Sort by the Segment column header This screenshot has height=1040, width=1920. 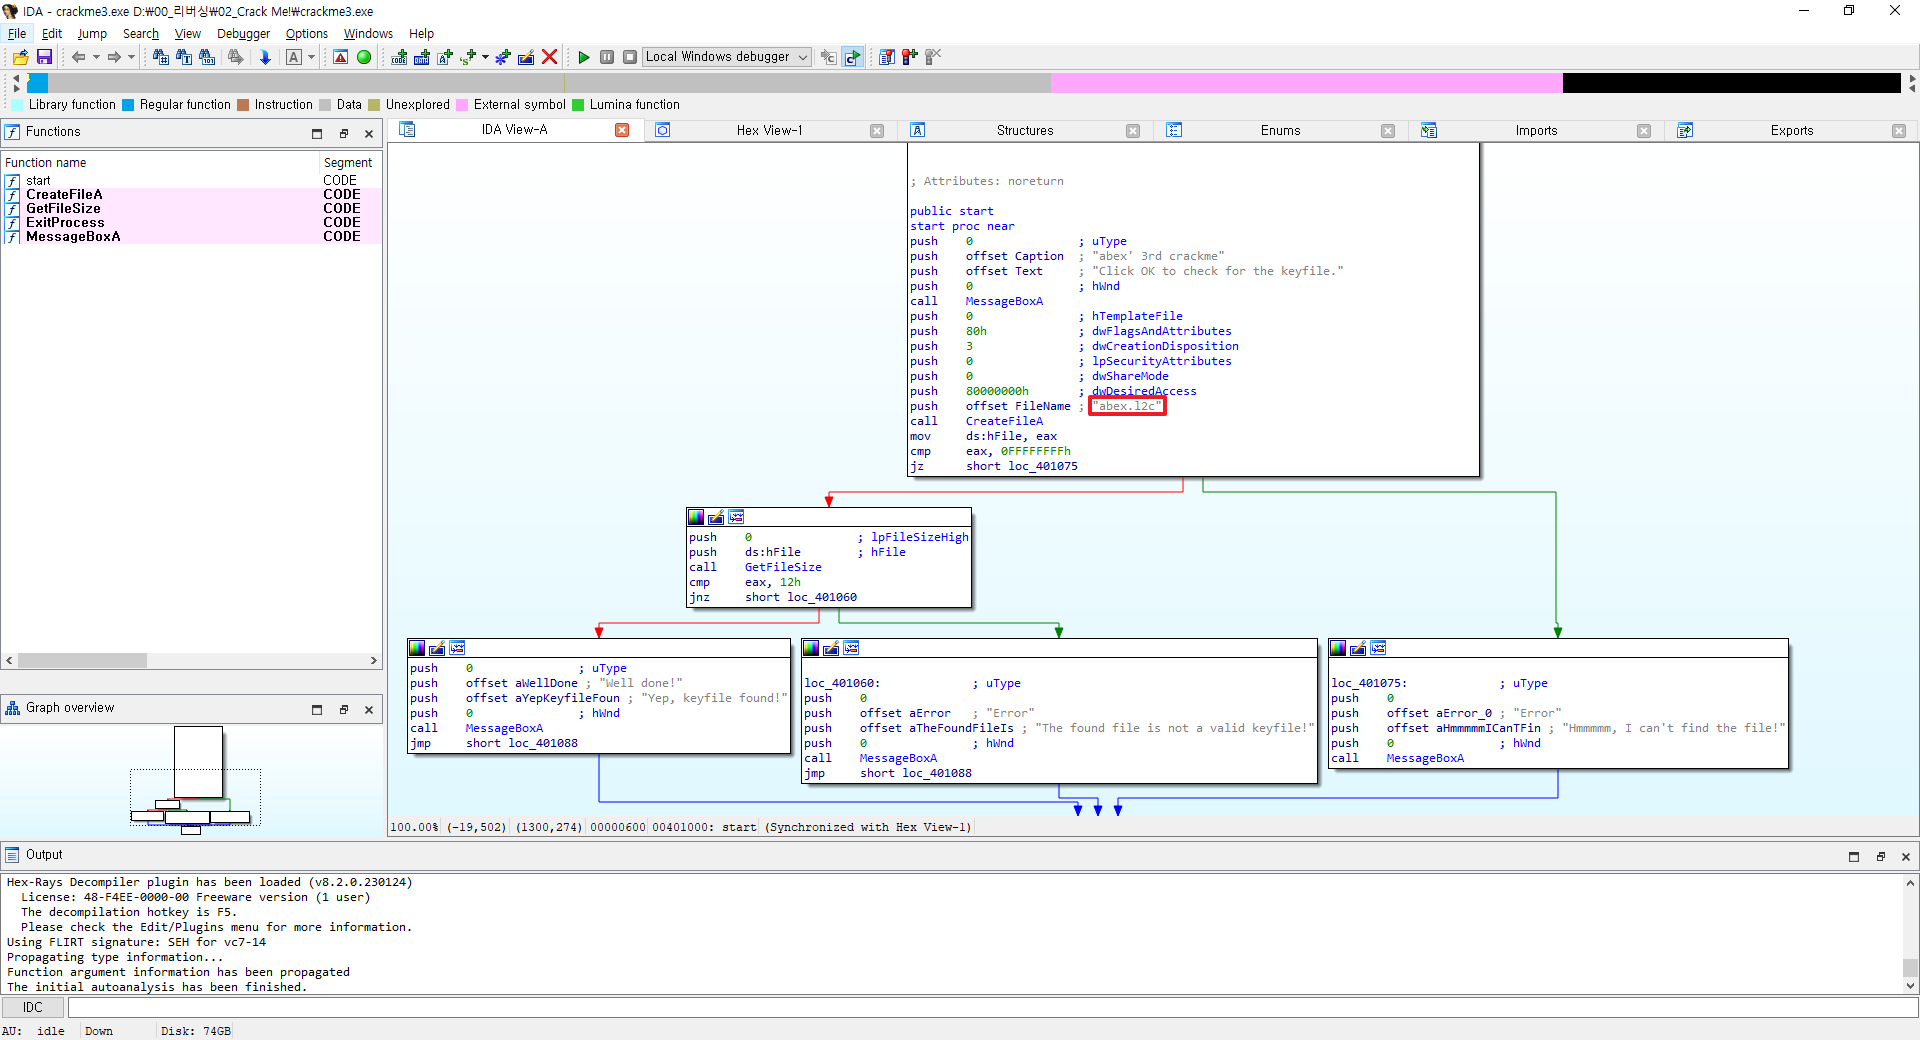(349, 162)
